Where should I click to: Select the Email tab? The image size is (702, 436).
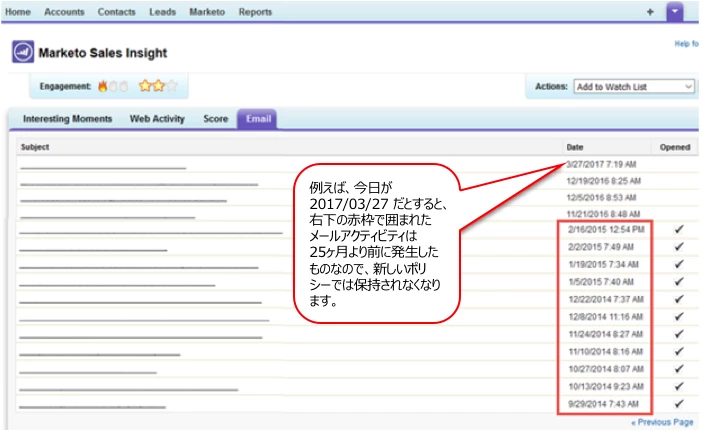pos(257,119)
